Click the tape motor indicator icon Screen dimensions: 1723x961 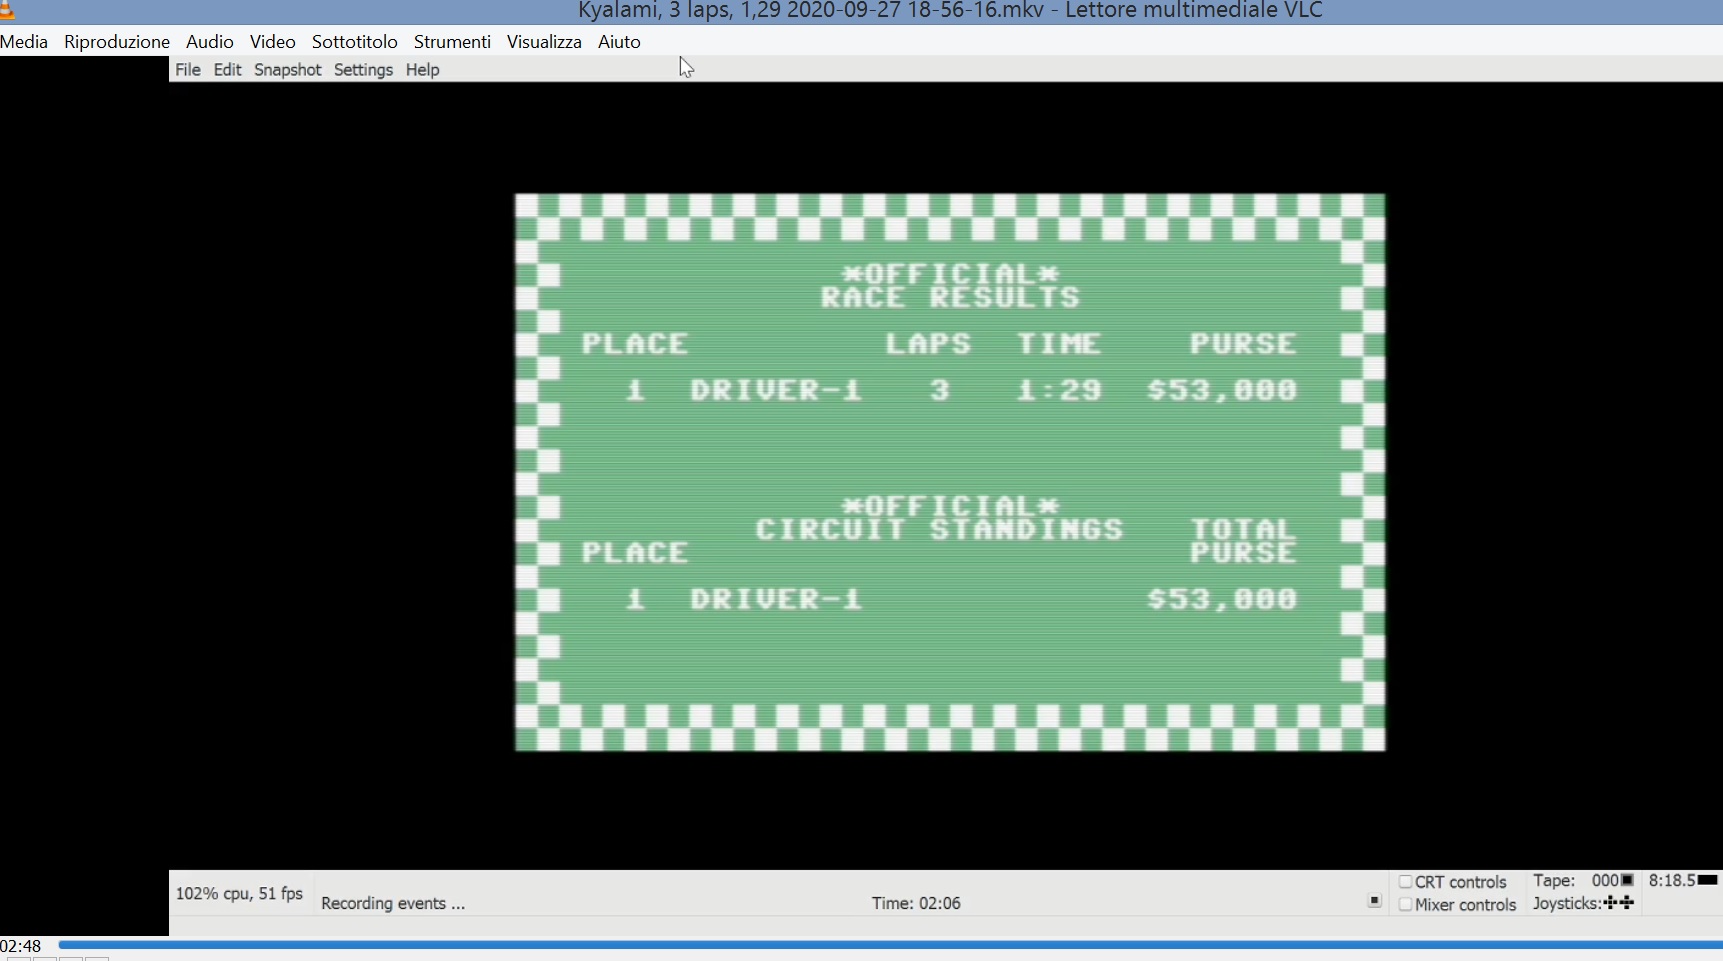[x=1627, y=880]
